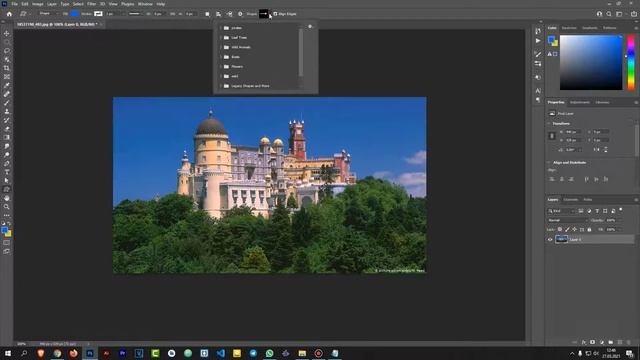The image size is (640, 360).
Task: Expand the Boats shape folder
Action: coord(221,57)
